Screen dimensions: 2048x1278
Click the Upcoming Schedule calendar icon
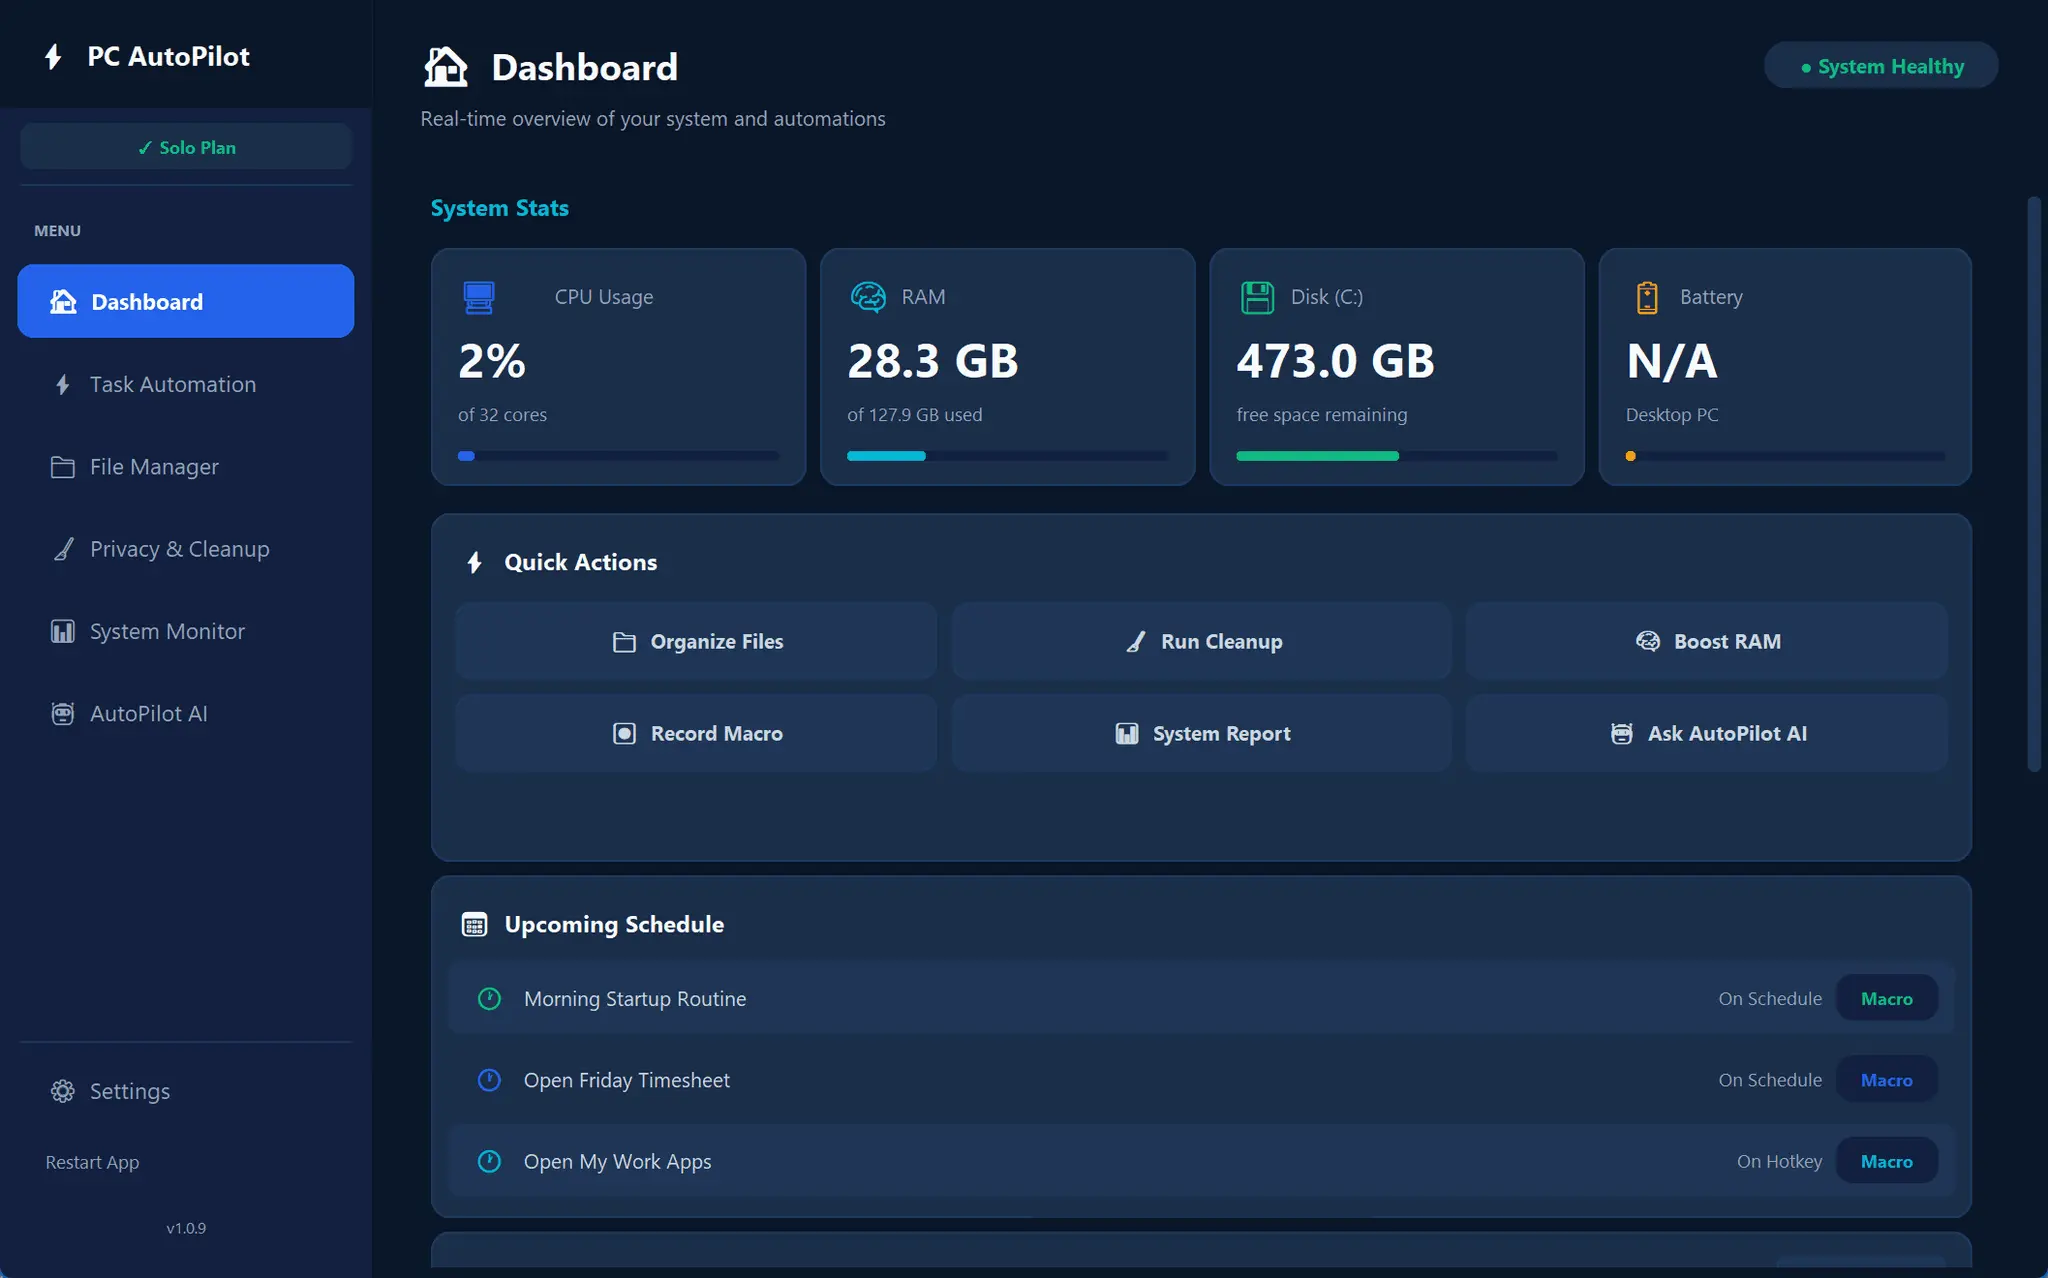pyautogui.click(x=474, y=924)
